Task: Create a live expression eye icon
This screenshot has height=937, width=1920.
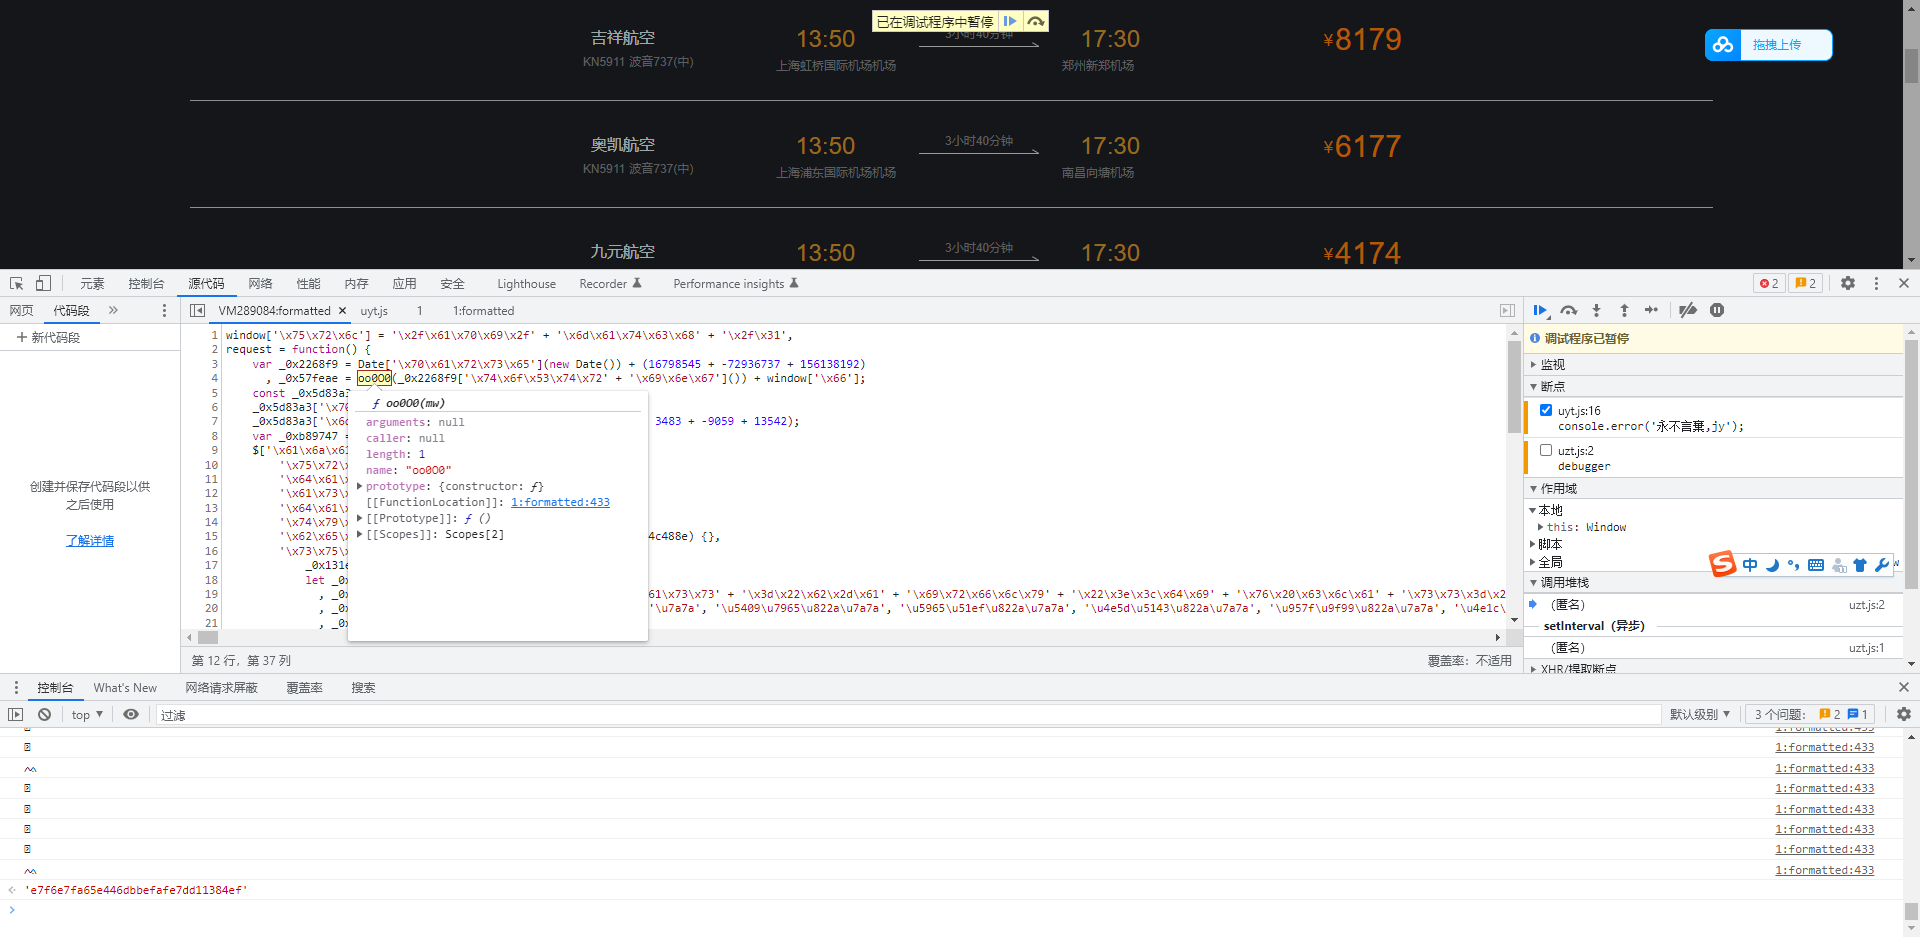Action: click(x=131, y=715)
